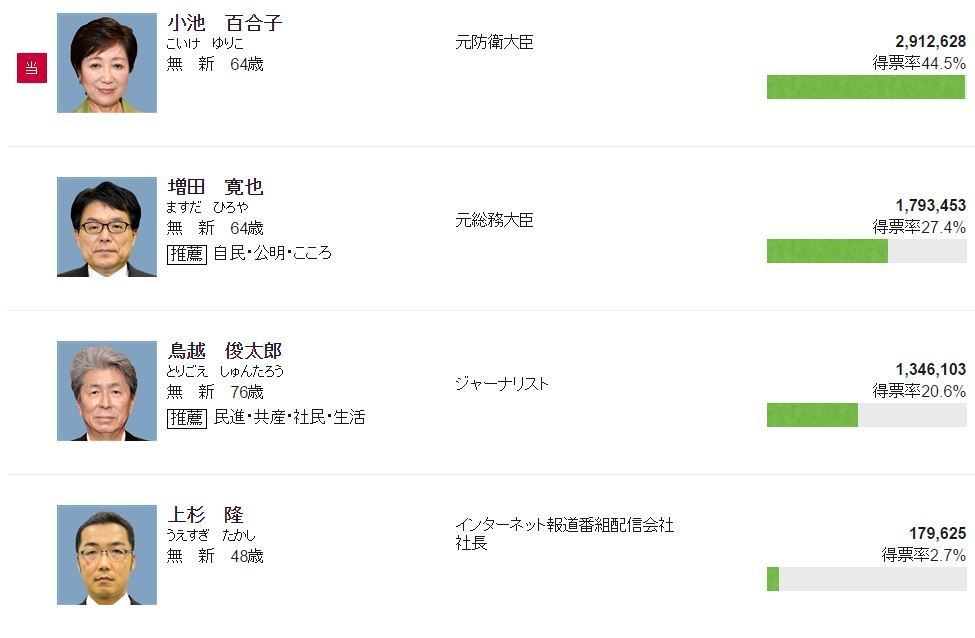Click the candidate name 増田 寛也

click(x=215, y=187)
